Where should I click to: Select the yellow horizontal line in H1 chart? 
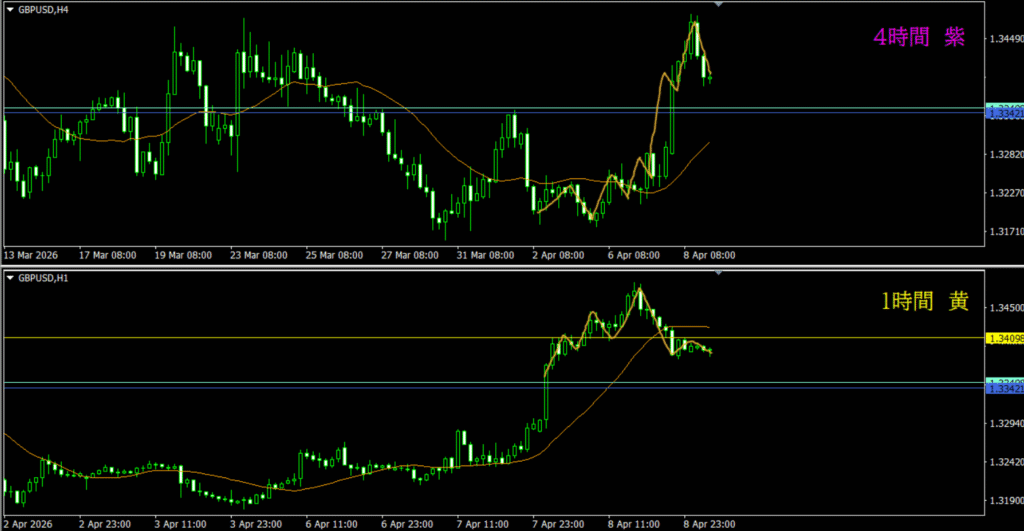300,338
